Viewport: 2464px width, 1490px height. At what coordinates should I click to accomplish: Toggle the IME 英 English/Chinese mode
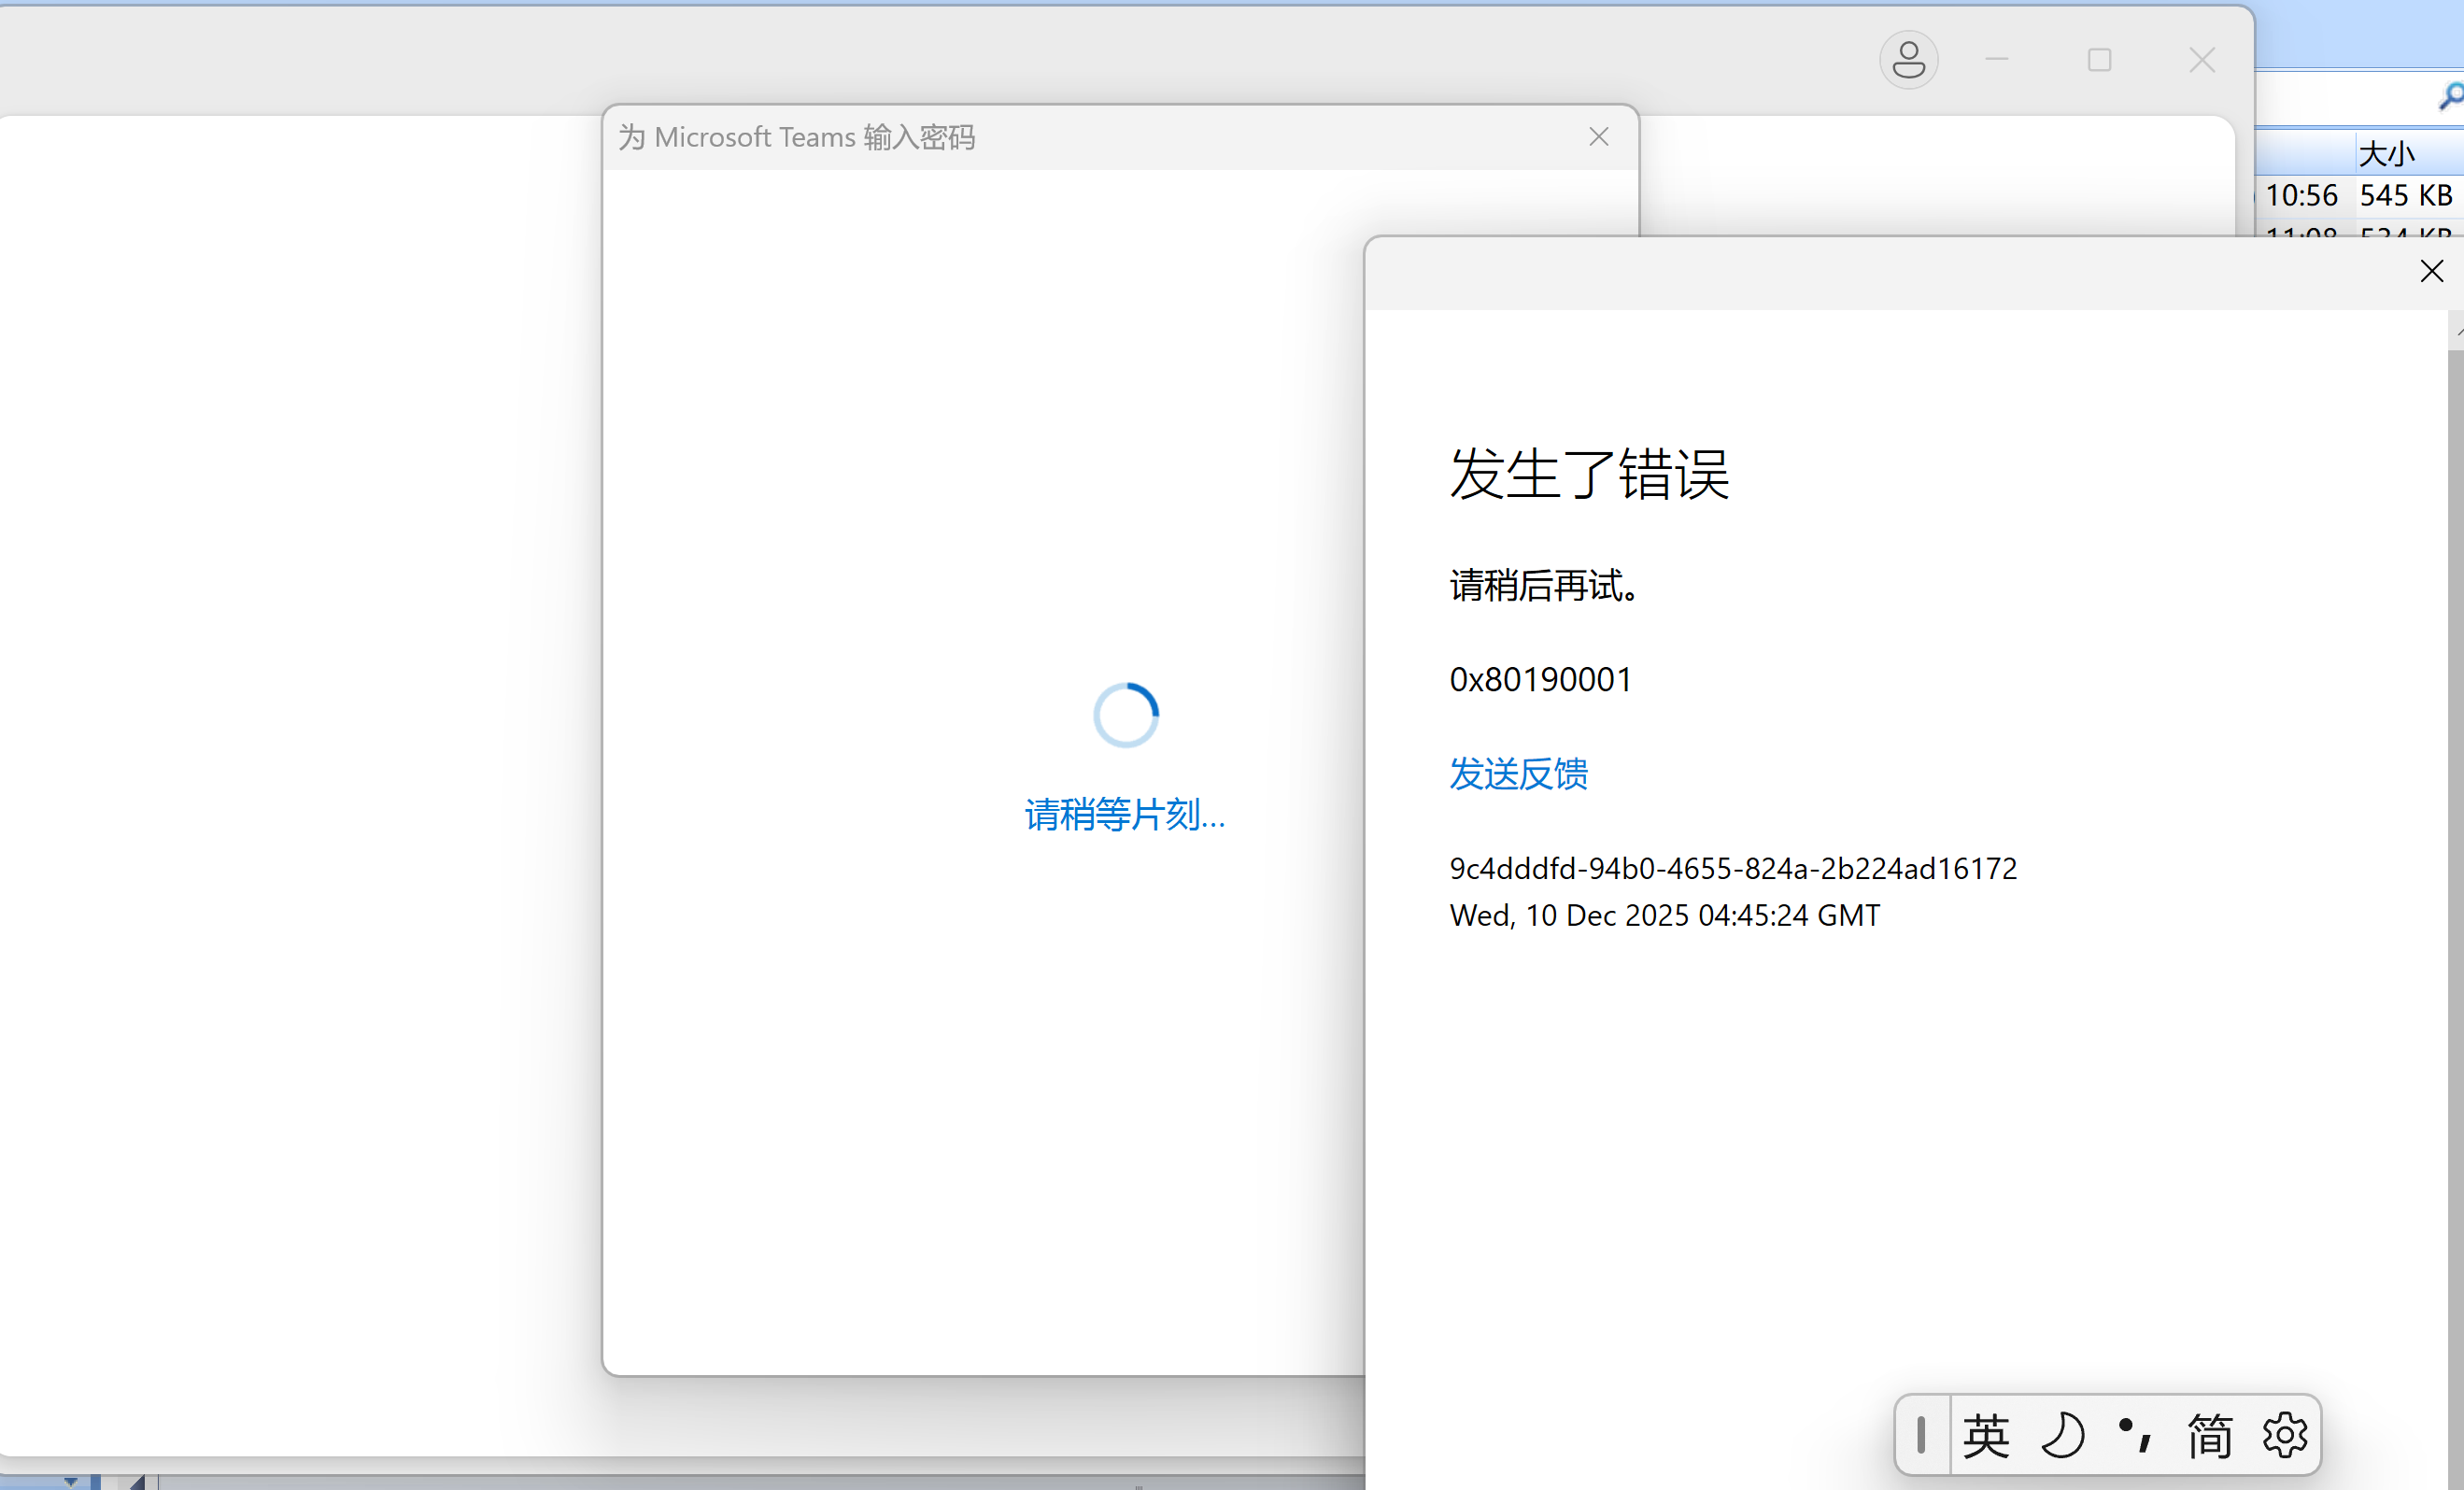tap(1986, 1437)
